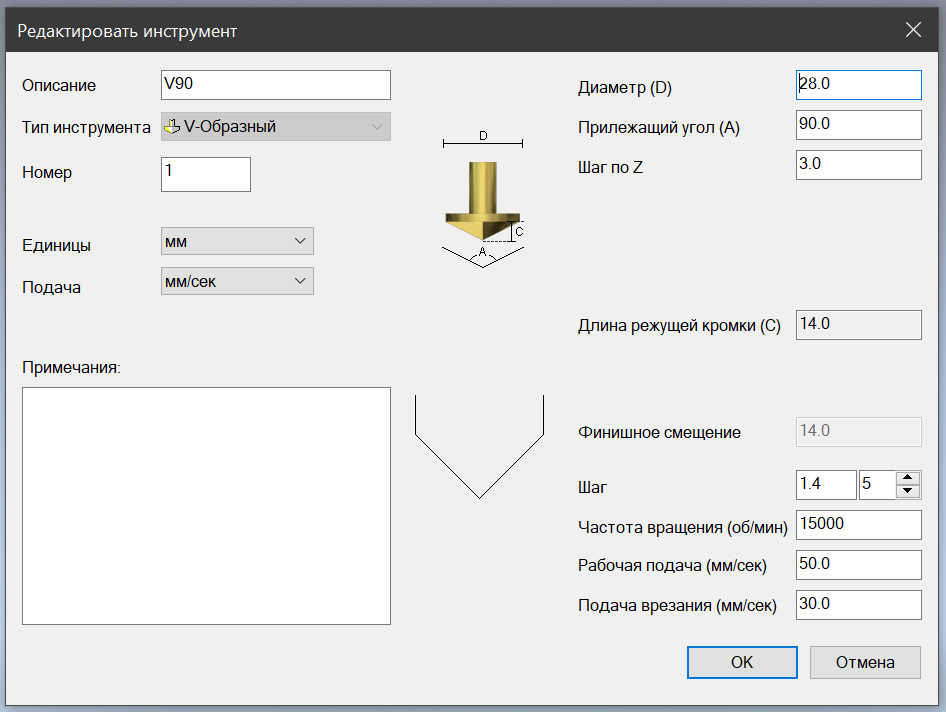
Task: Select the Подача врезания plunge rate field
Action: click(858, 605)
